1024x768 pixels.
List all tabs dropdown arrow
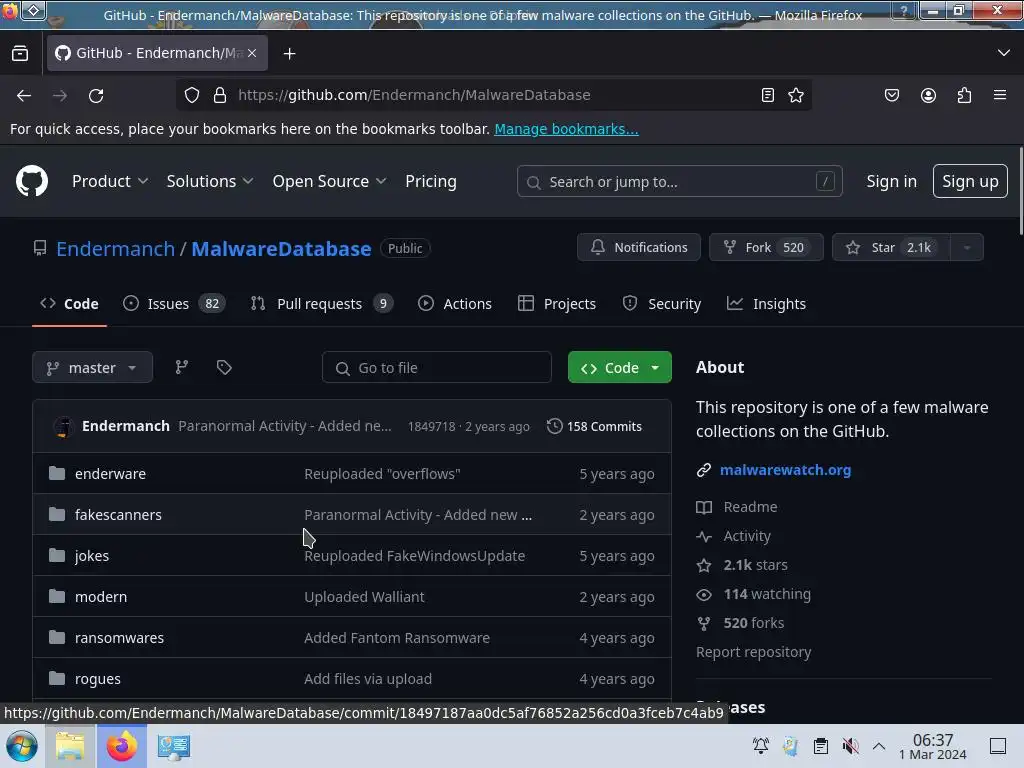1004,53
